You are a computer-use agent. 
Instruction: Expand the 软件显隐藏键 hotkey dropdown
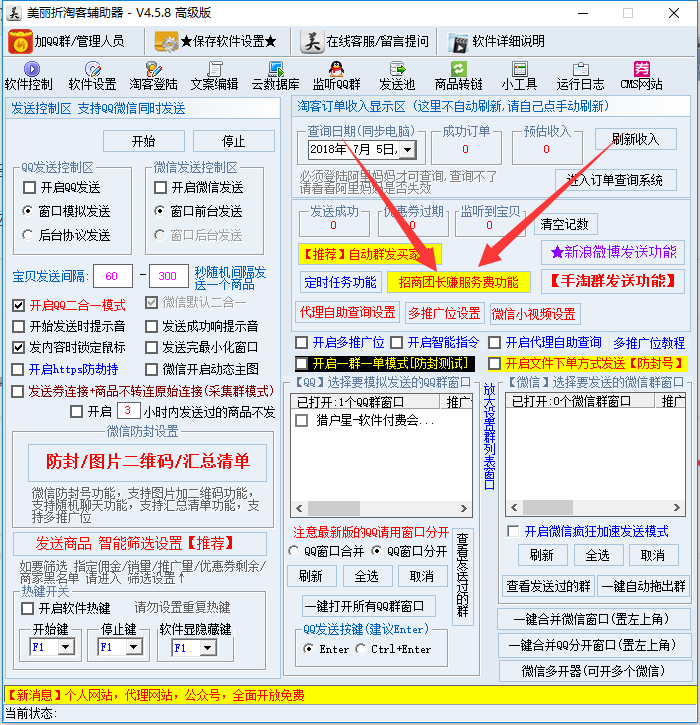(208, 648)
